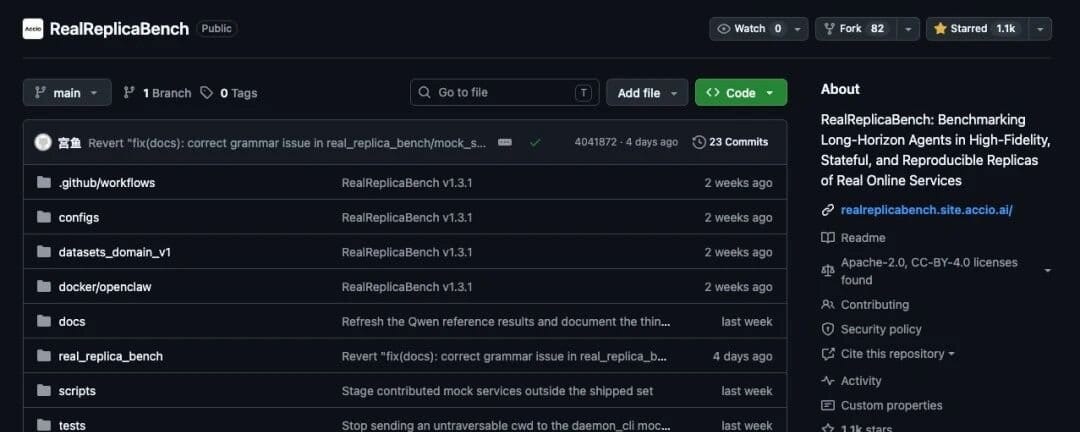Viewport: 1080px width, 432px height.
Task: View the 0 Tags link
Action: pyautogui.click(x=229, y=93)
